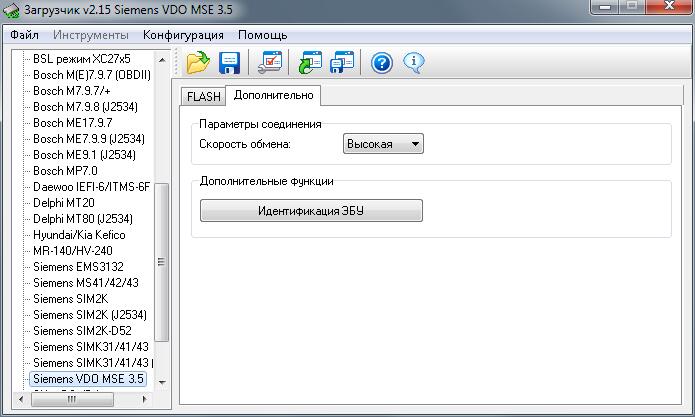
Task: Select the Дополнительно tab
Action: click(x=273, y=95)
